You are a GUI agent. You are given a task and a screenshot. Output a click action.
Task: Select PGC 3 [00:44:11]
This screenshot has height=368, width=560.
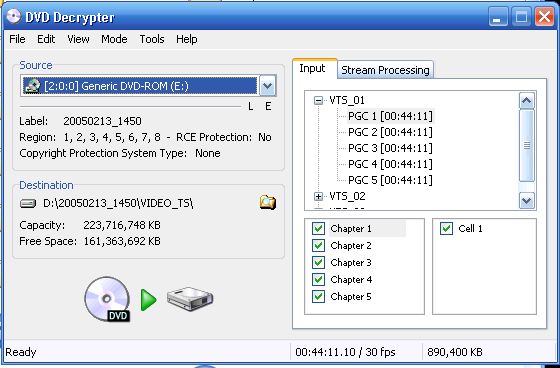[390, 148]
